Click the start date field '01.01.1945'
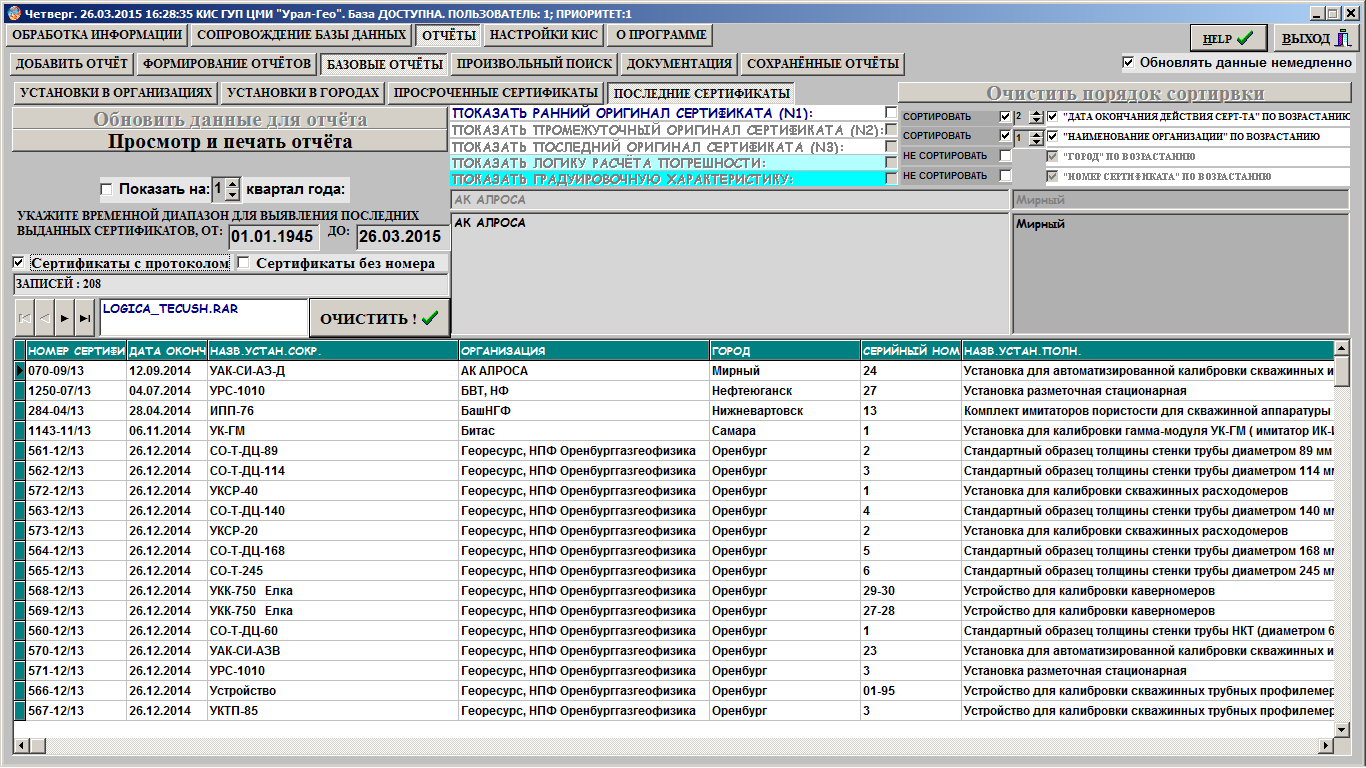 pos(274,237)
